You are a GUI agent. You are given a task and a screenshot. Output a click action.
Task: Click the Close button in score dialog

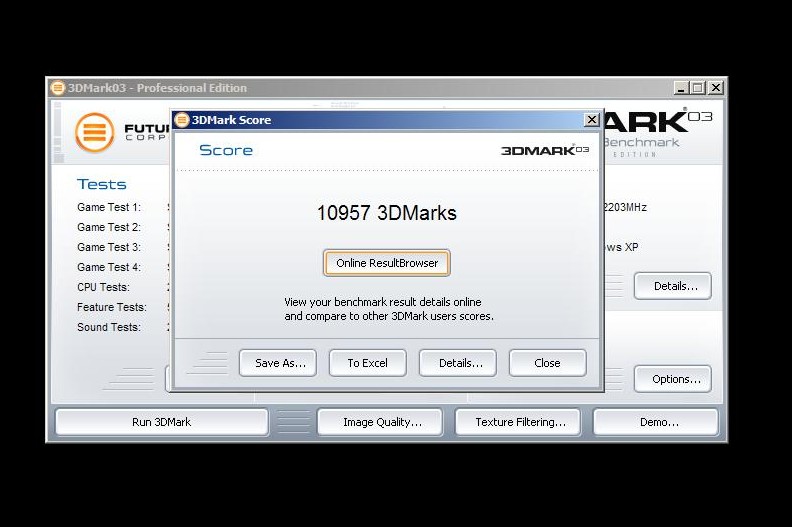coord(548,363)
